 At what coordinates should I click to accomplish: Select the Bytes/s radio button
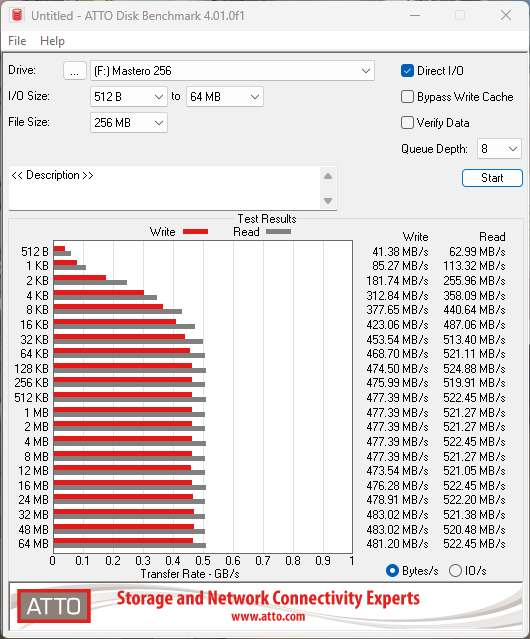(x=392, y=571)
